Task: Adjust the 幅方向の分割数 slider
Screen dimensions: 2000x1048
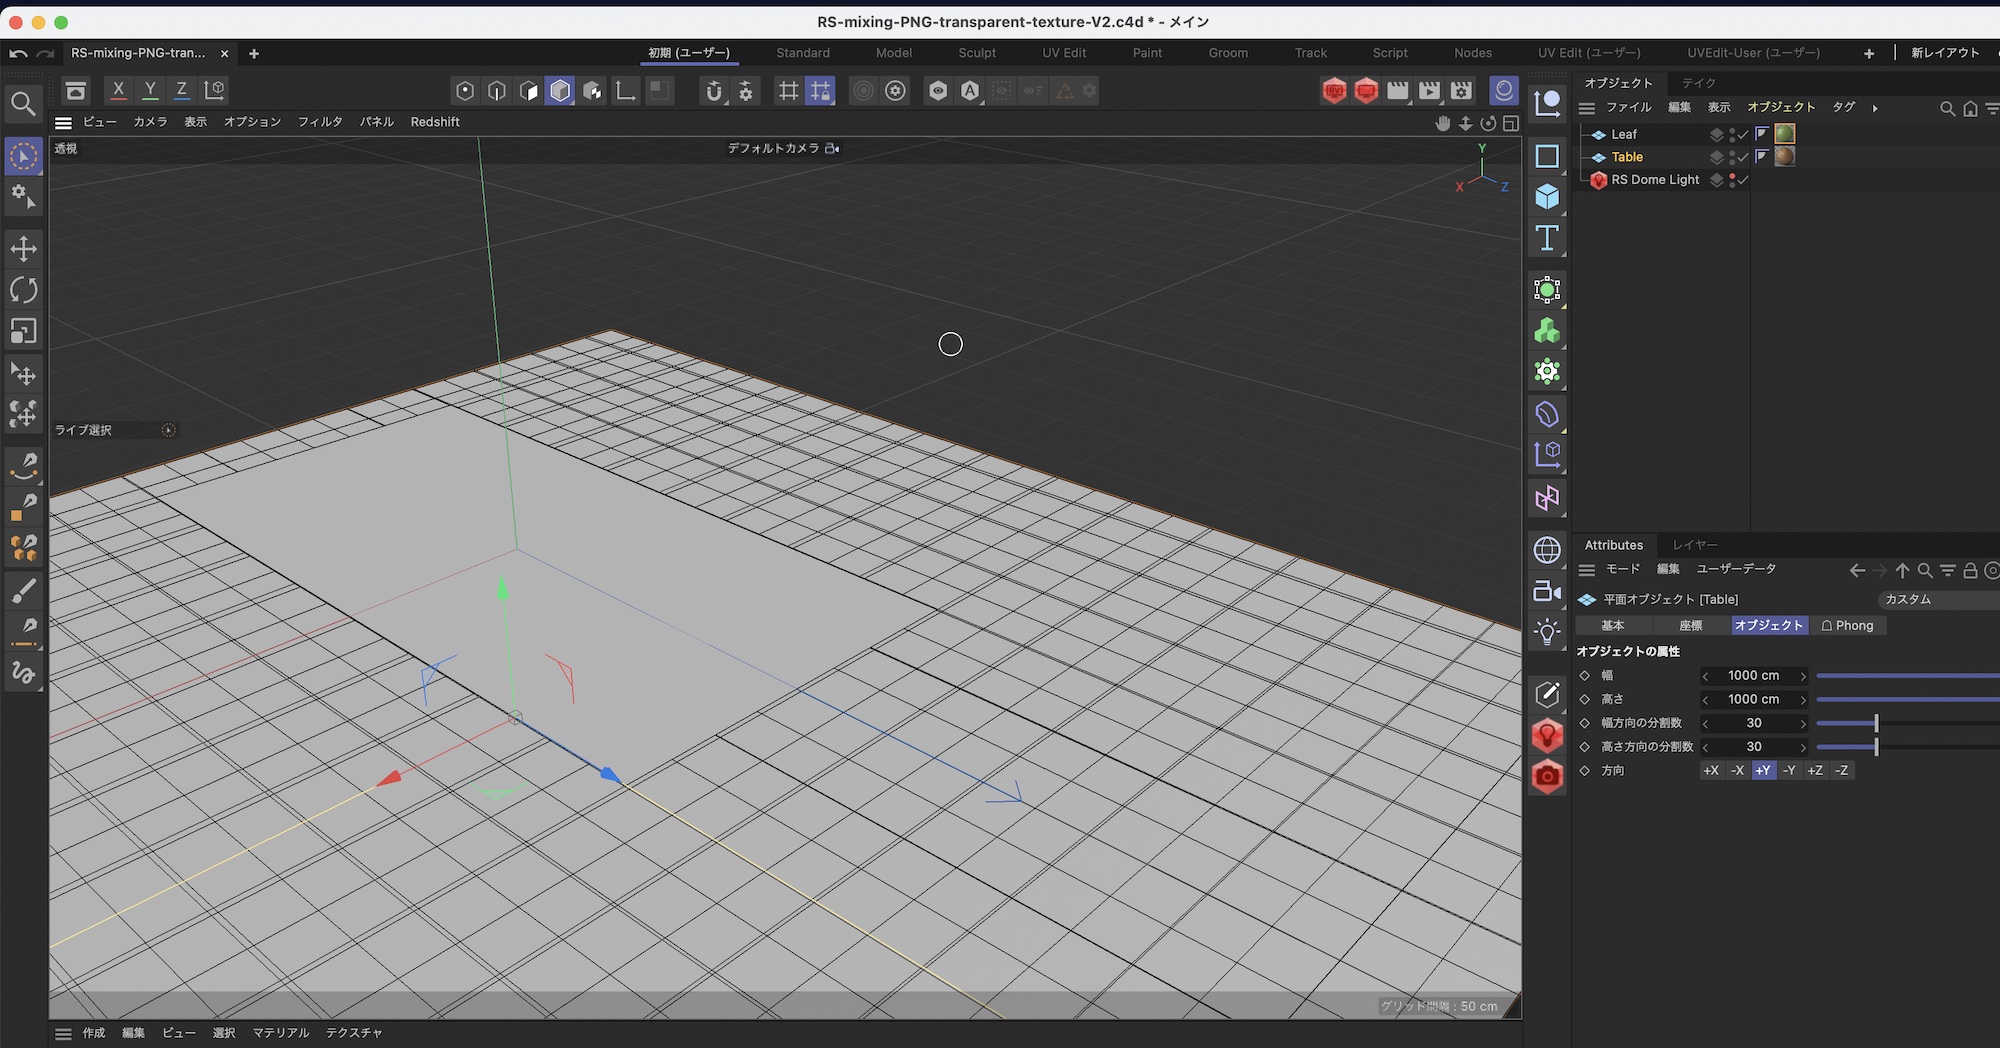Action: 1876,723
